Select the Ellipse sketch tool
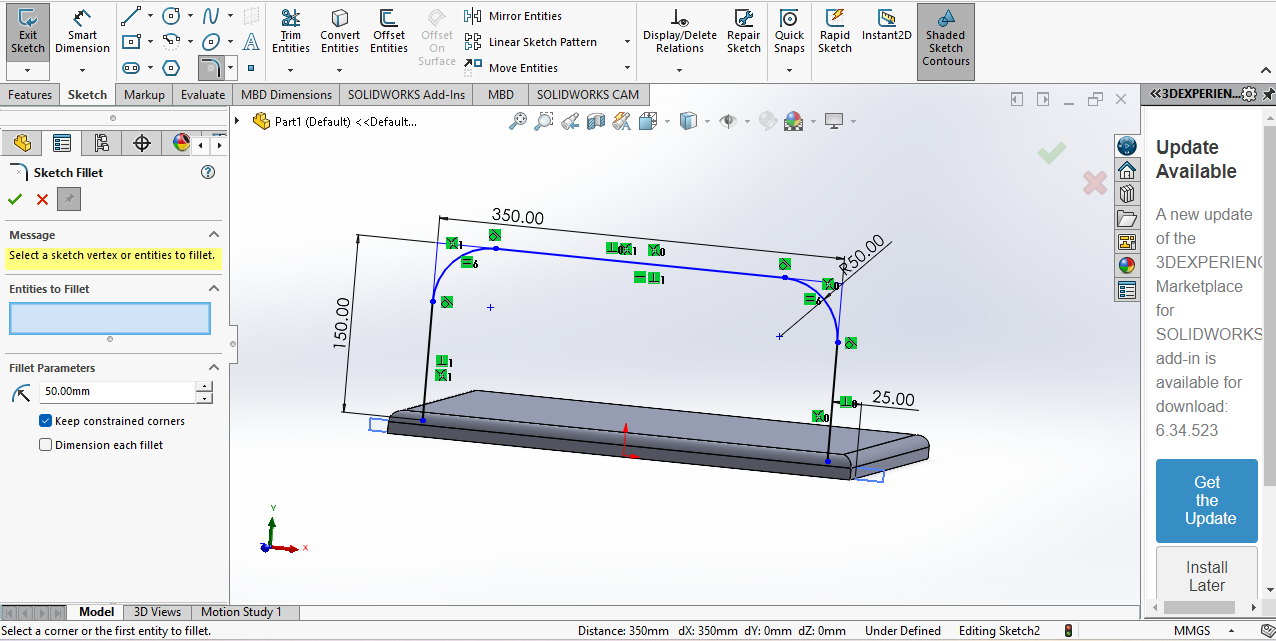 (x=211, y=42)
